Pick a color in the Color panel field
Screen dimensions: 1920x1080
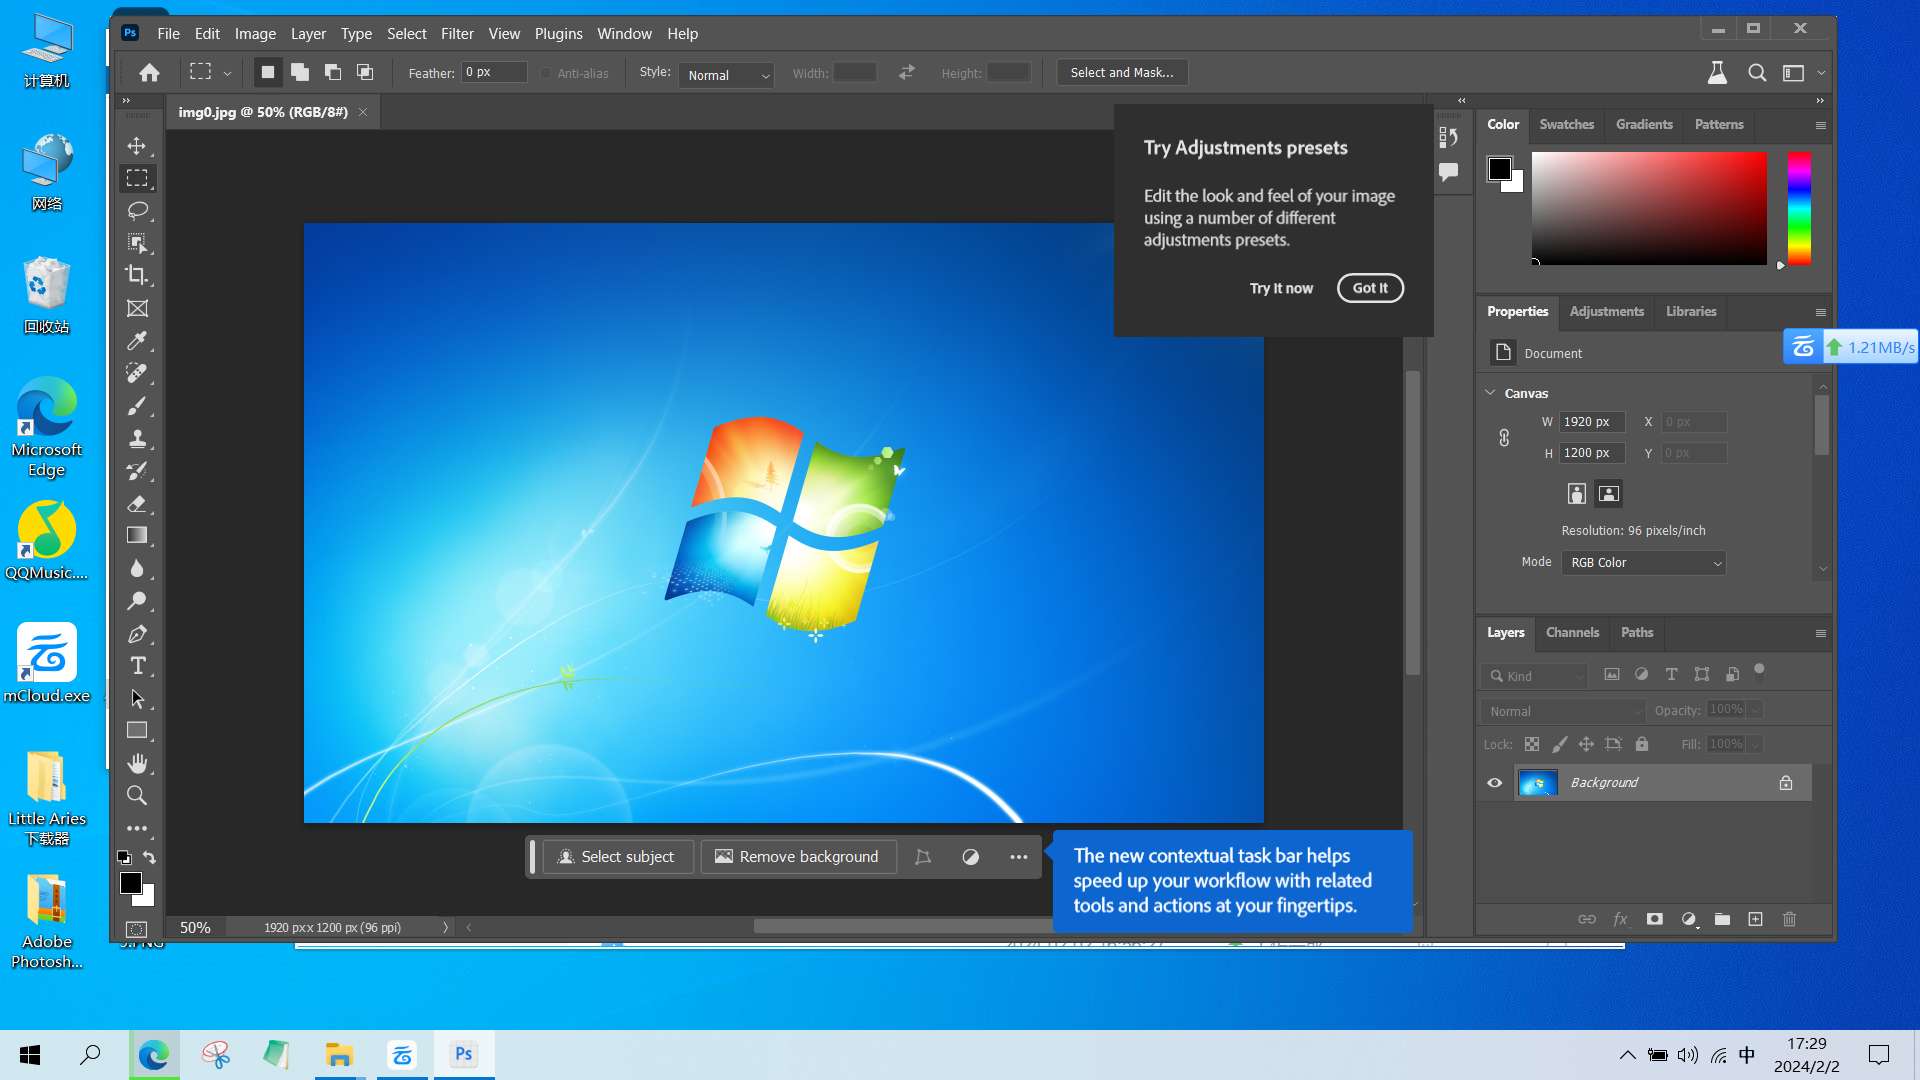tap(1649, 208)
